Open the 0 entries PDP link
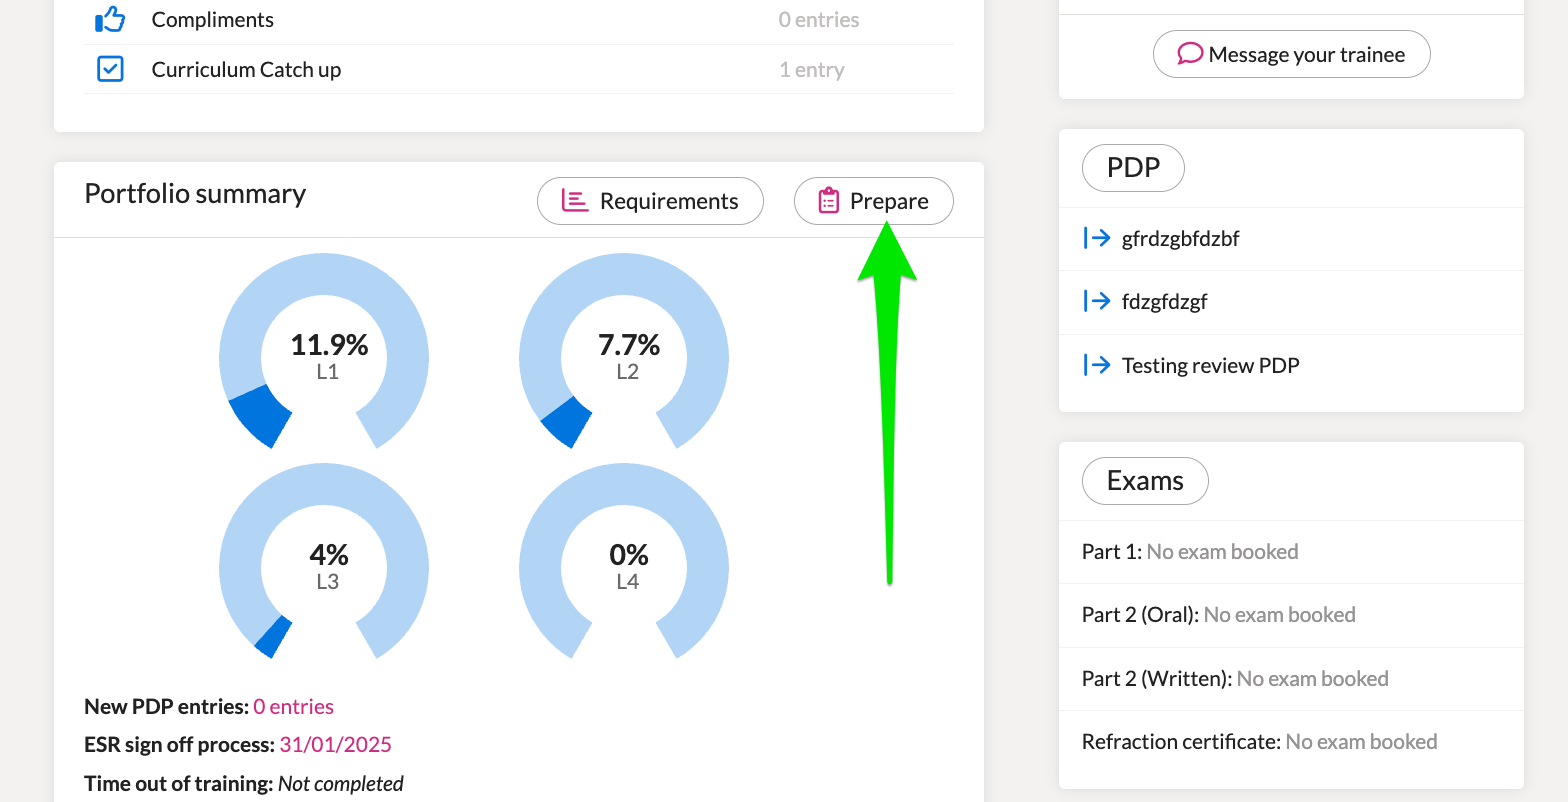 pyautogui.click(x=293, y=706)
